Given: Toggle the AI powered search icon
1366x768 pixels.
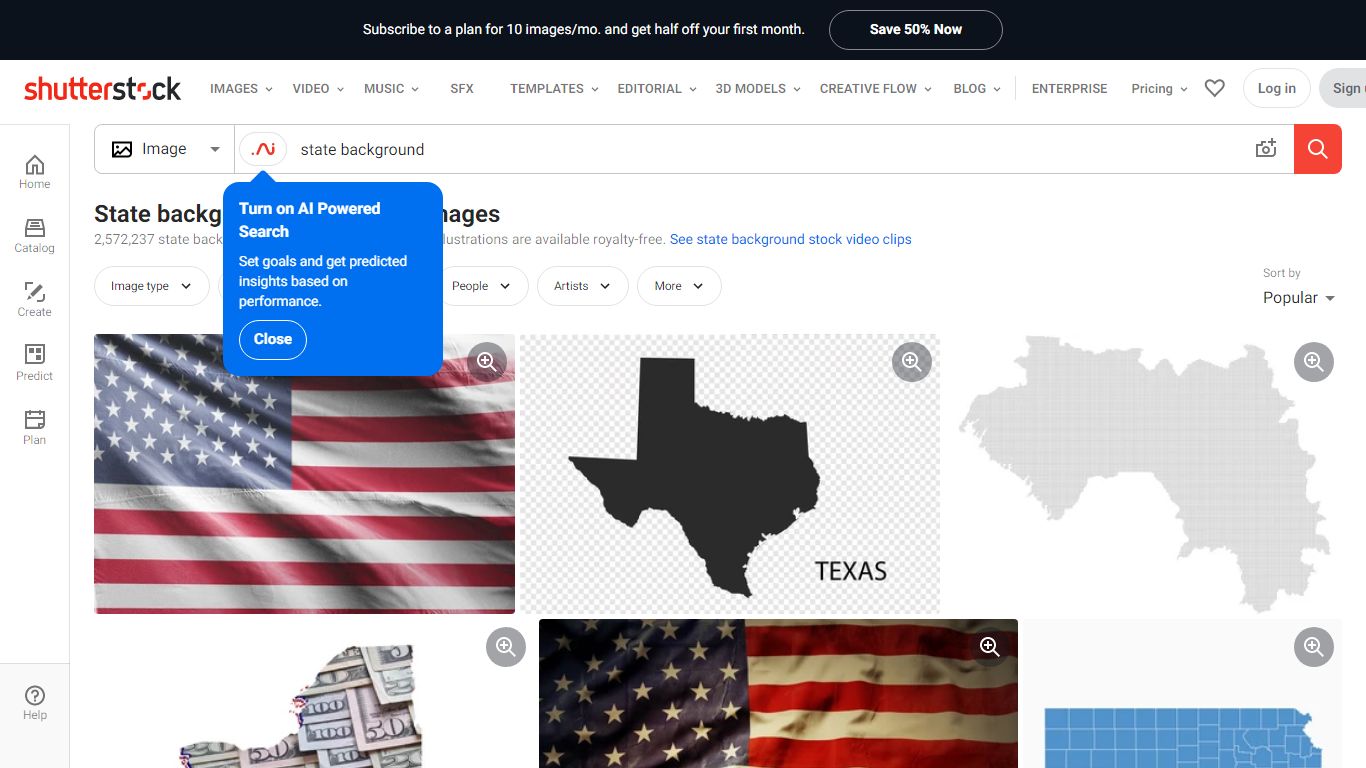Looking at the screenshot, I should [x=263, y=149].
